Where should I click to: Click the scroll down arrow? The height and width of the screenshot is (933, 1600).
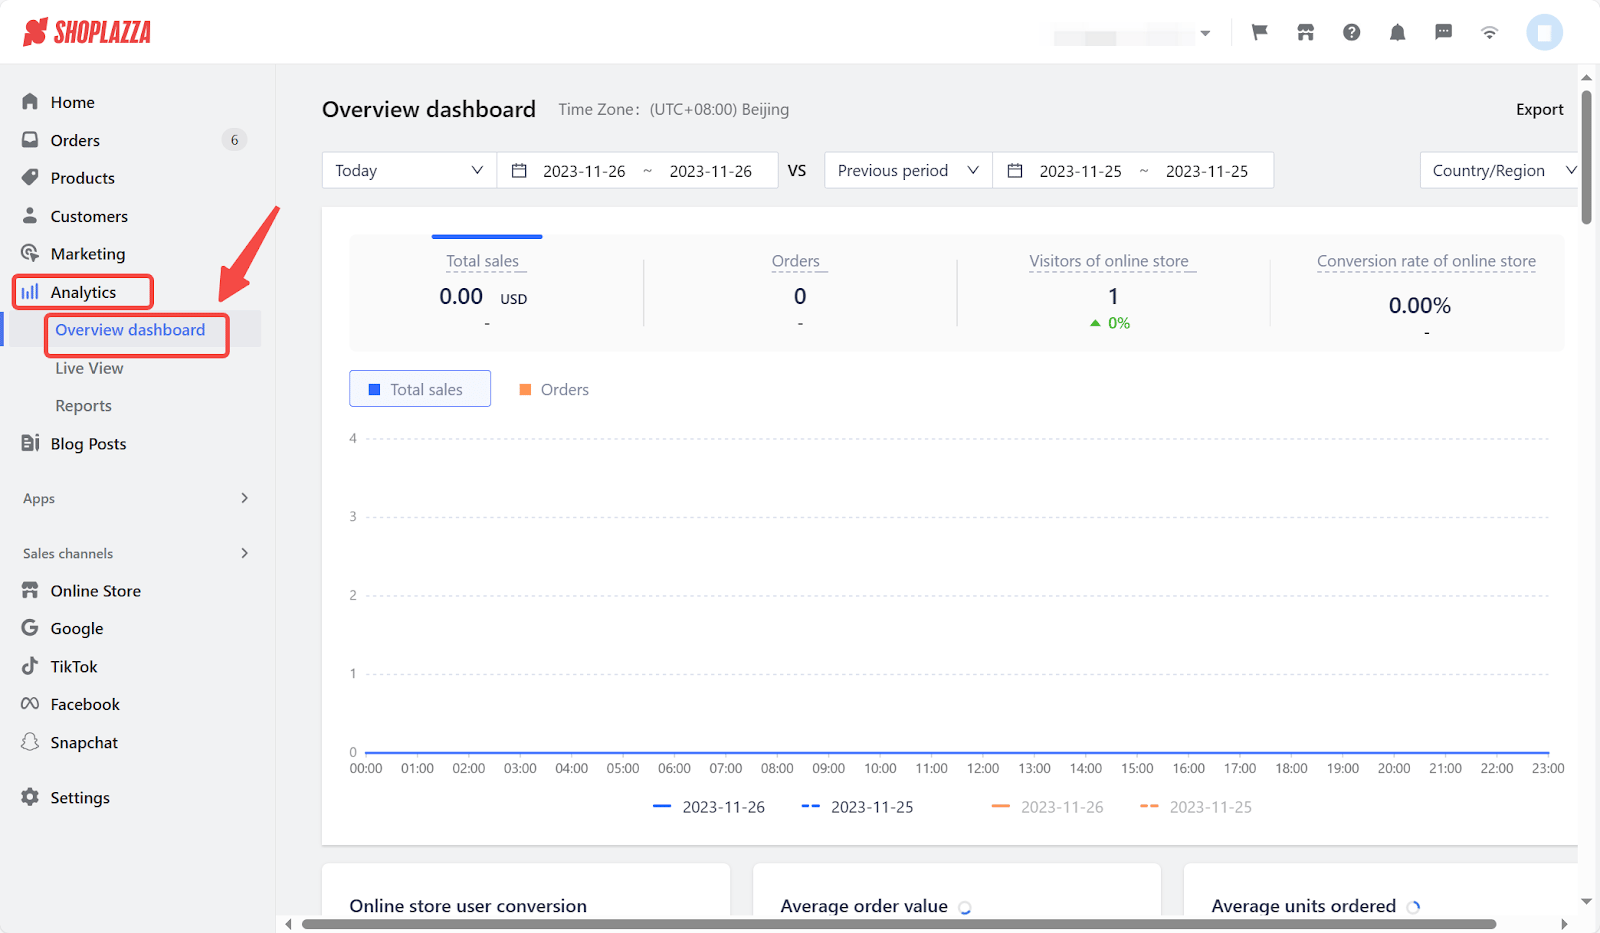pos(1586,901)
